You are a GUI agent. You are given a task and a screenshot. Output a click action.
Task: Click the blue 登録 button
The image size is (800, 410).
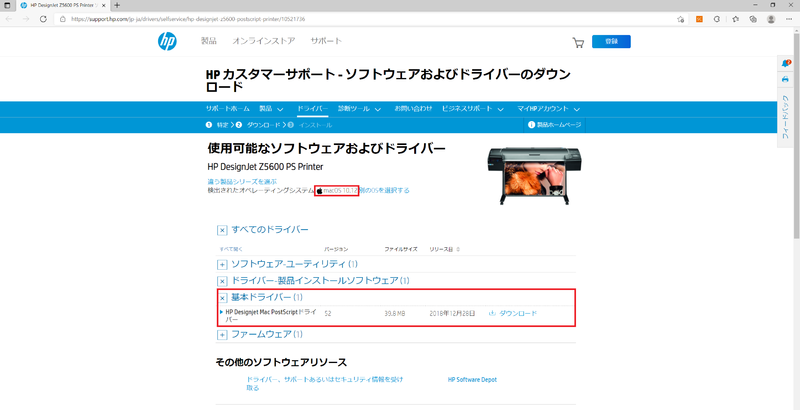tap(611, 42)
